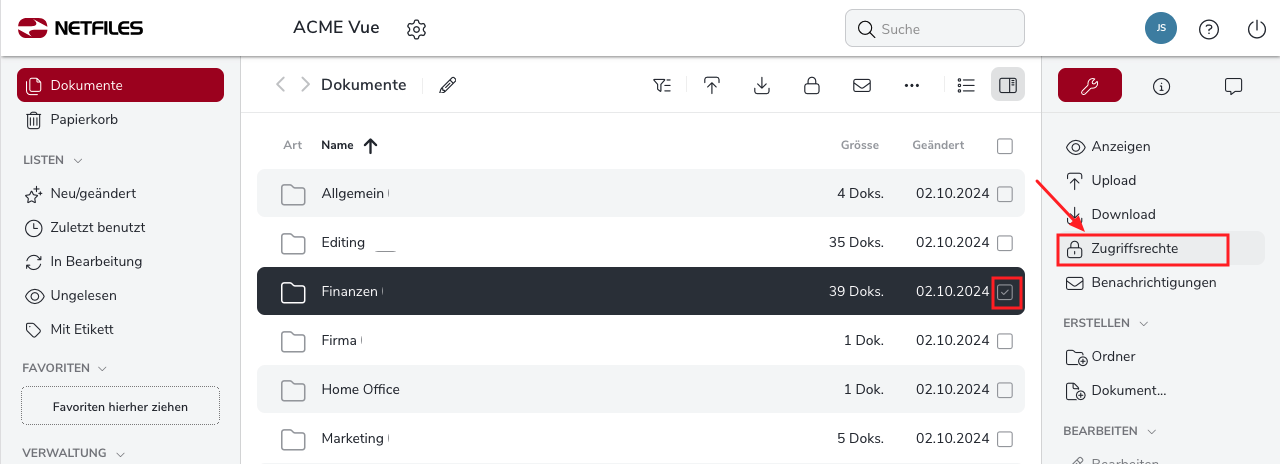1280x464 pixels.
Task: Click the envelope notification toolbar icon
Action: pyautogui.click(x=862, y=85)
